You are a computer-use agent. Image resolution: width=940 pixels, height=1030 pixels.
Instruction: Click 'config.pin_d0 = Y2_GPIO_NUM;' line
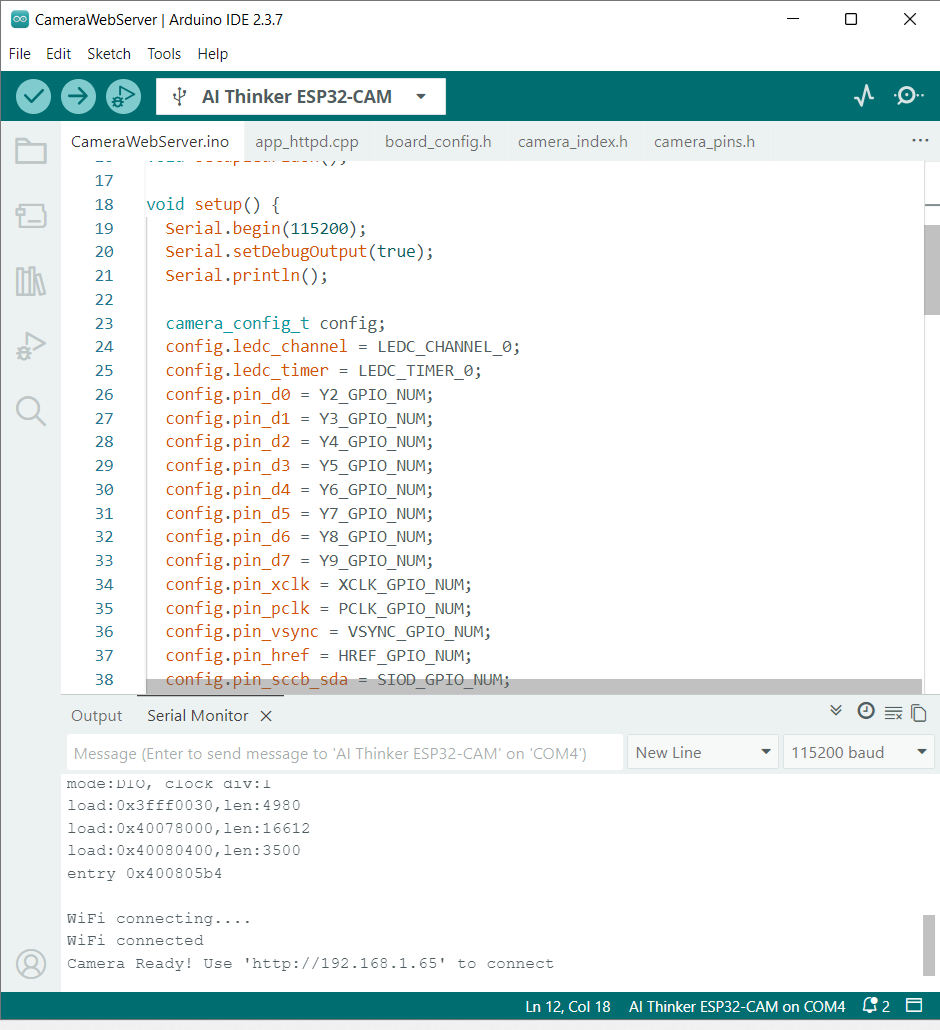tap(299, 394)
